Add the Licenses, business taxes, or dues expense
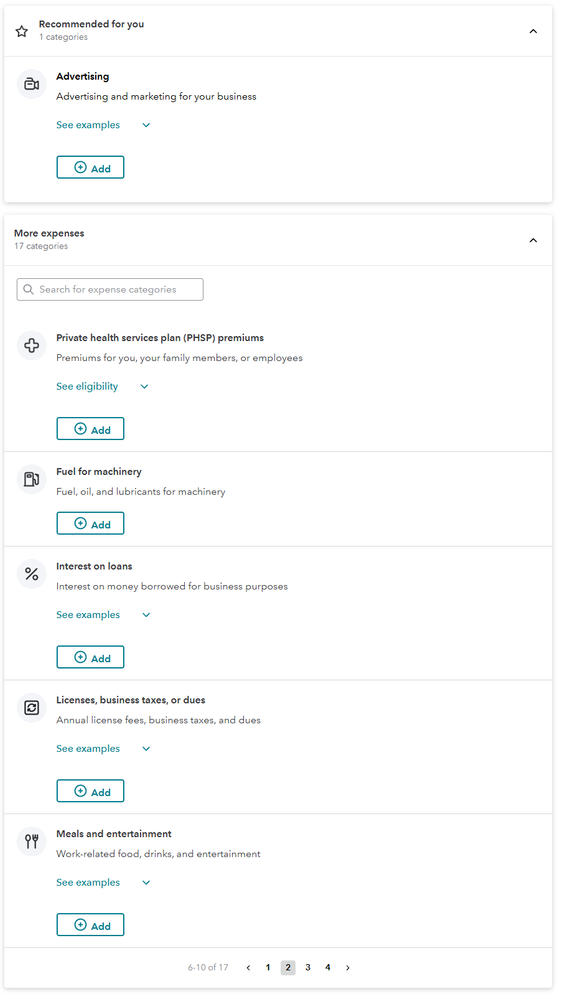The image size is (565, 999). click(x=90, y=791)
